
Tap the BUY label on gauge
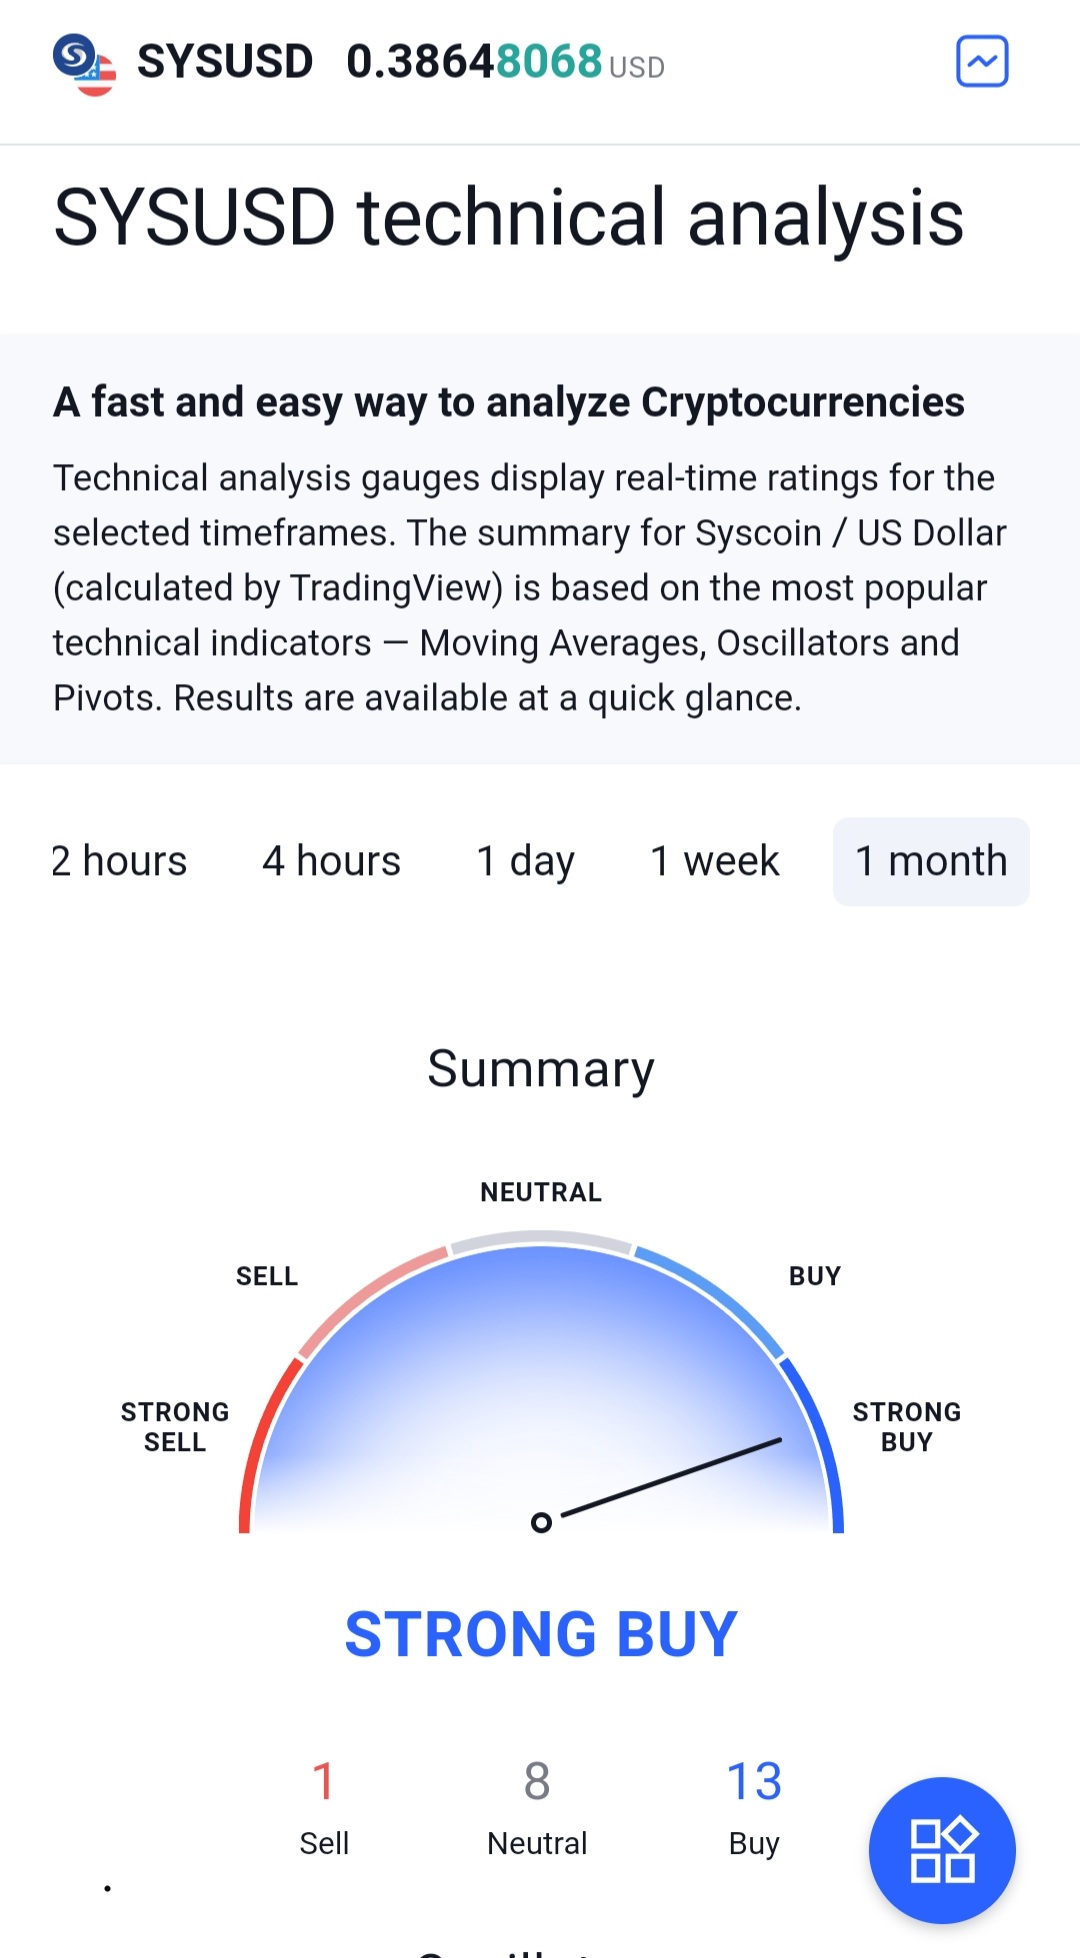coord(815,1276)
